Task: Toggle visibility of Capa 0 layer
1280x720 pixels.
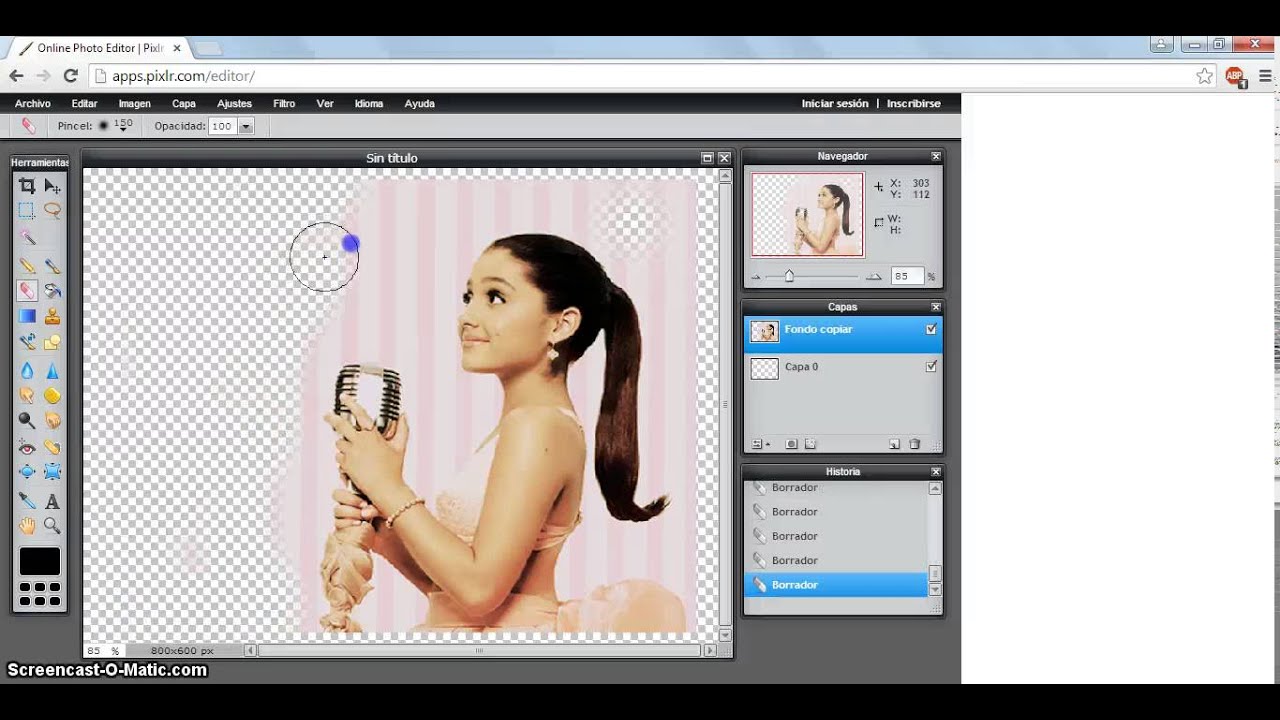Action: pyautogui.click(x=931, y=367)
